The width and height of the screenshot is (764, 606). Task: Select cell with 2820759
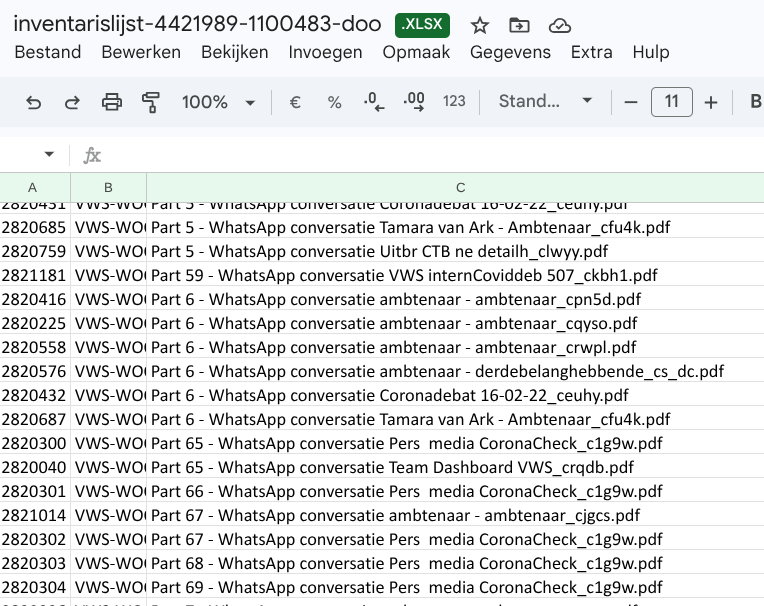click(35, 251)
